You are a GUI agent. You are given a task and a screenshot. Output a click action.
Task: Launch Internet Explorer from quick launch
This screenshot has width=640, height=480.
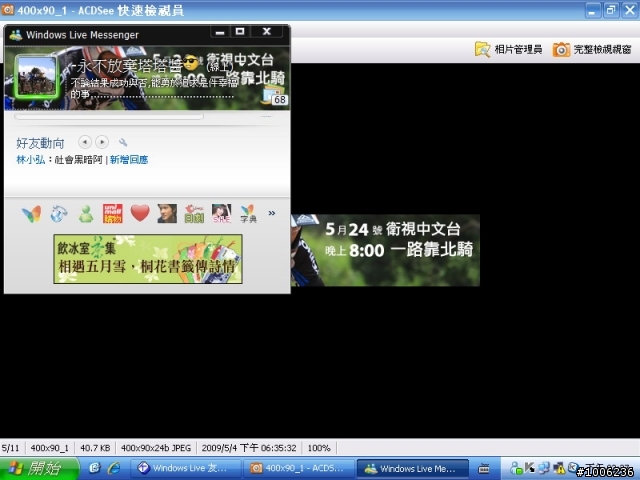click(114, 468)
